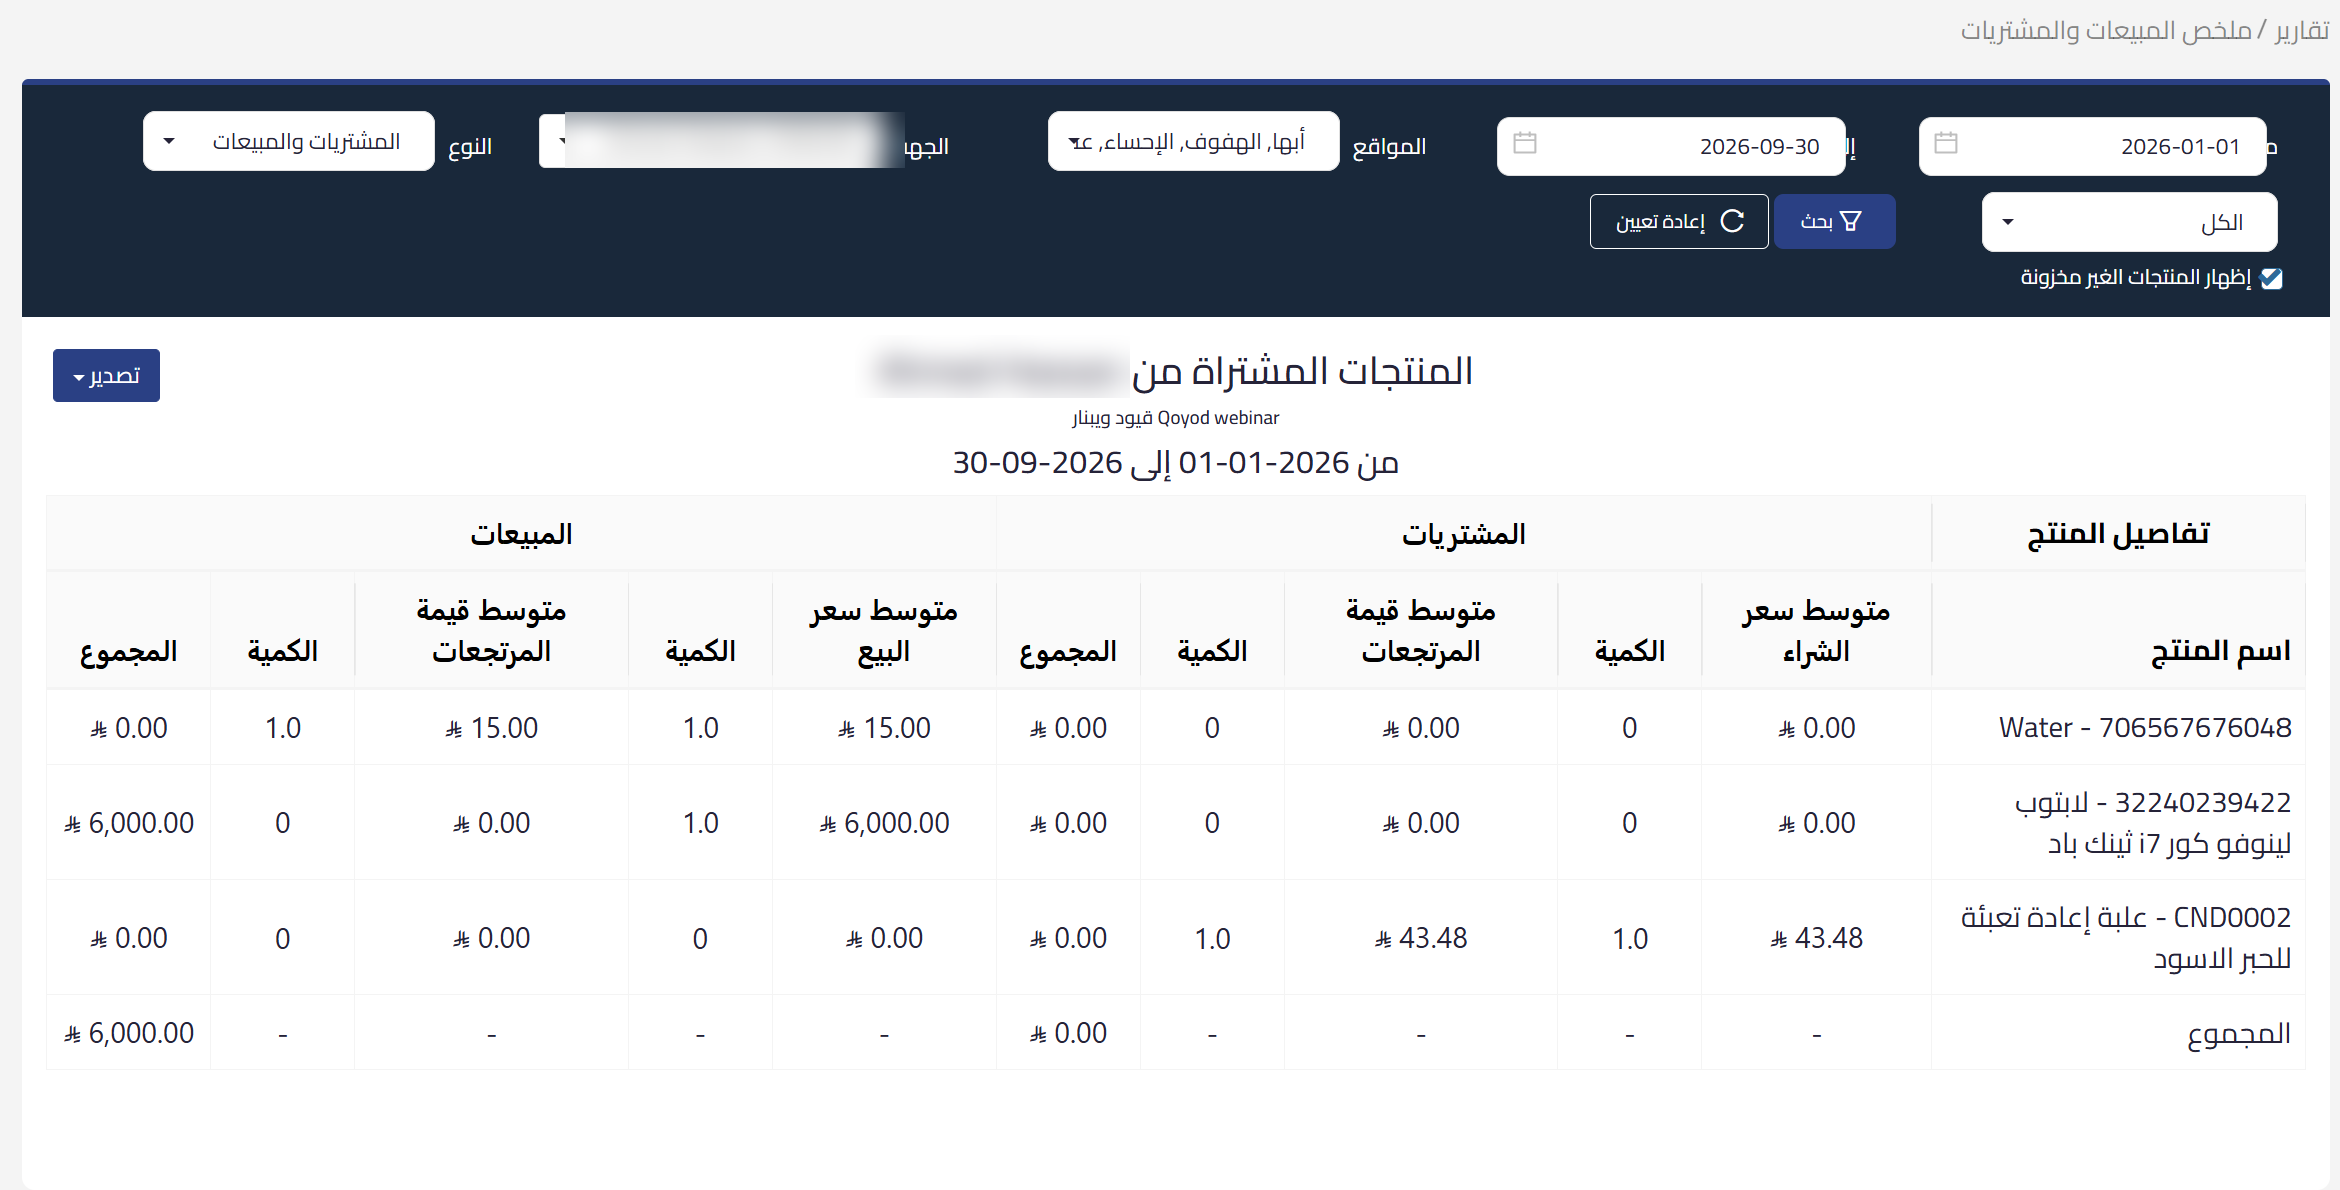This screenshot has height=1190, width=2340.
Task: Click ملخص المبيعات والمشتريات breadcrumb item
Action: (x=2106, y=31)
